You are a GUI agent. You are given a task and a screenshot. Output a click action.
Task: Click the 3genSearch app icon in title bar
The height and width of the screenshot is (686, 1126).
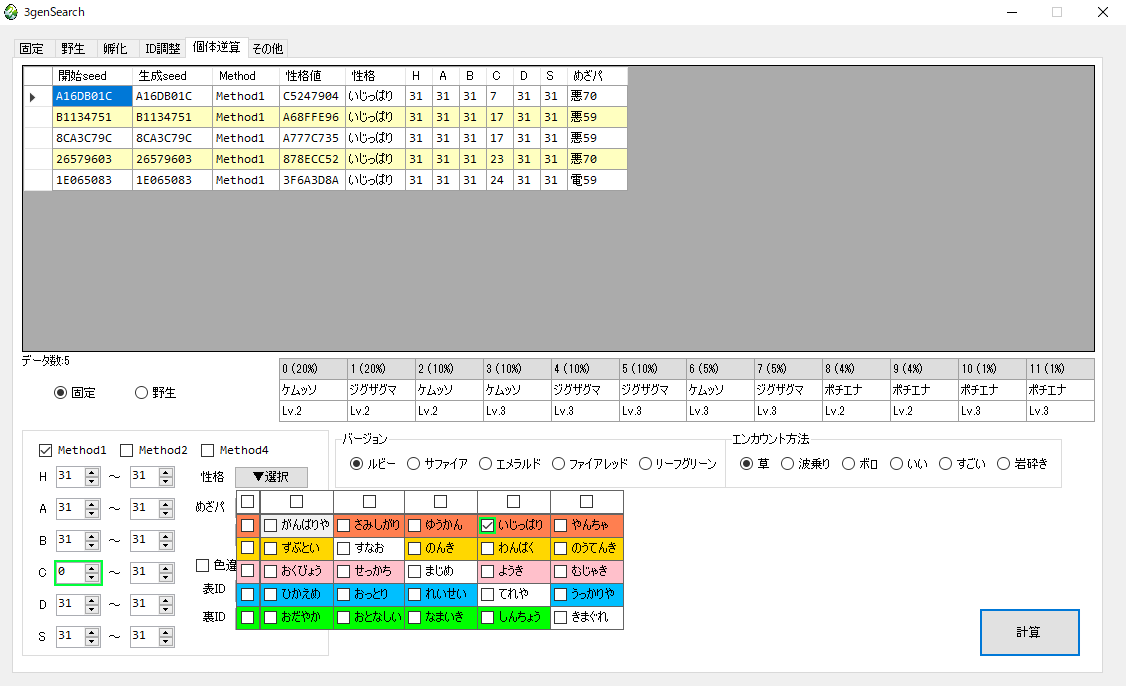click(x=11, y=12)
